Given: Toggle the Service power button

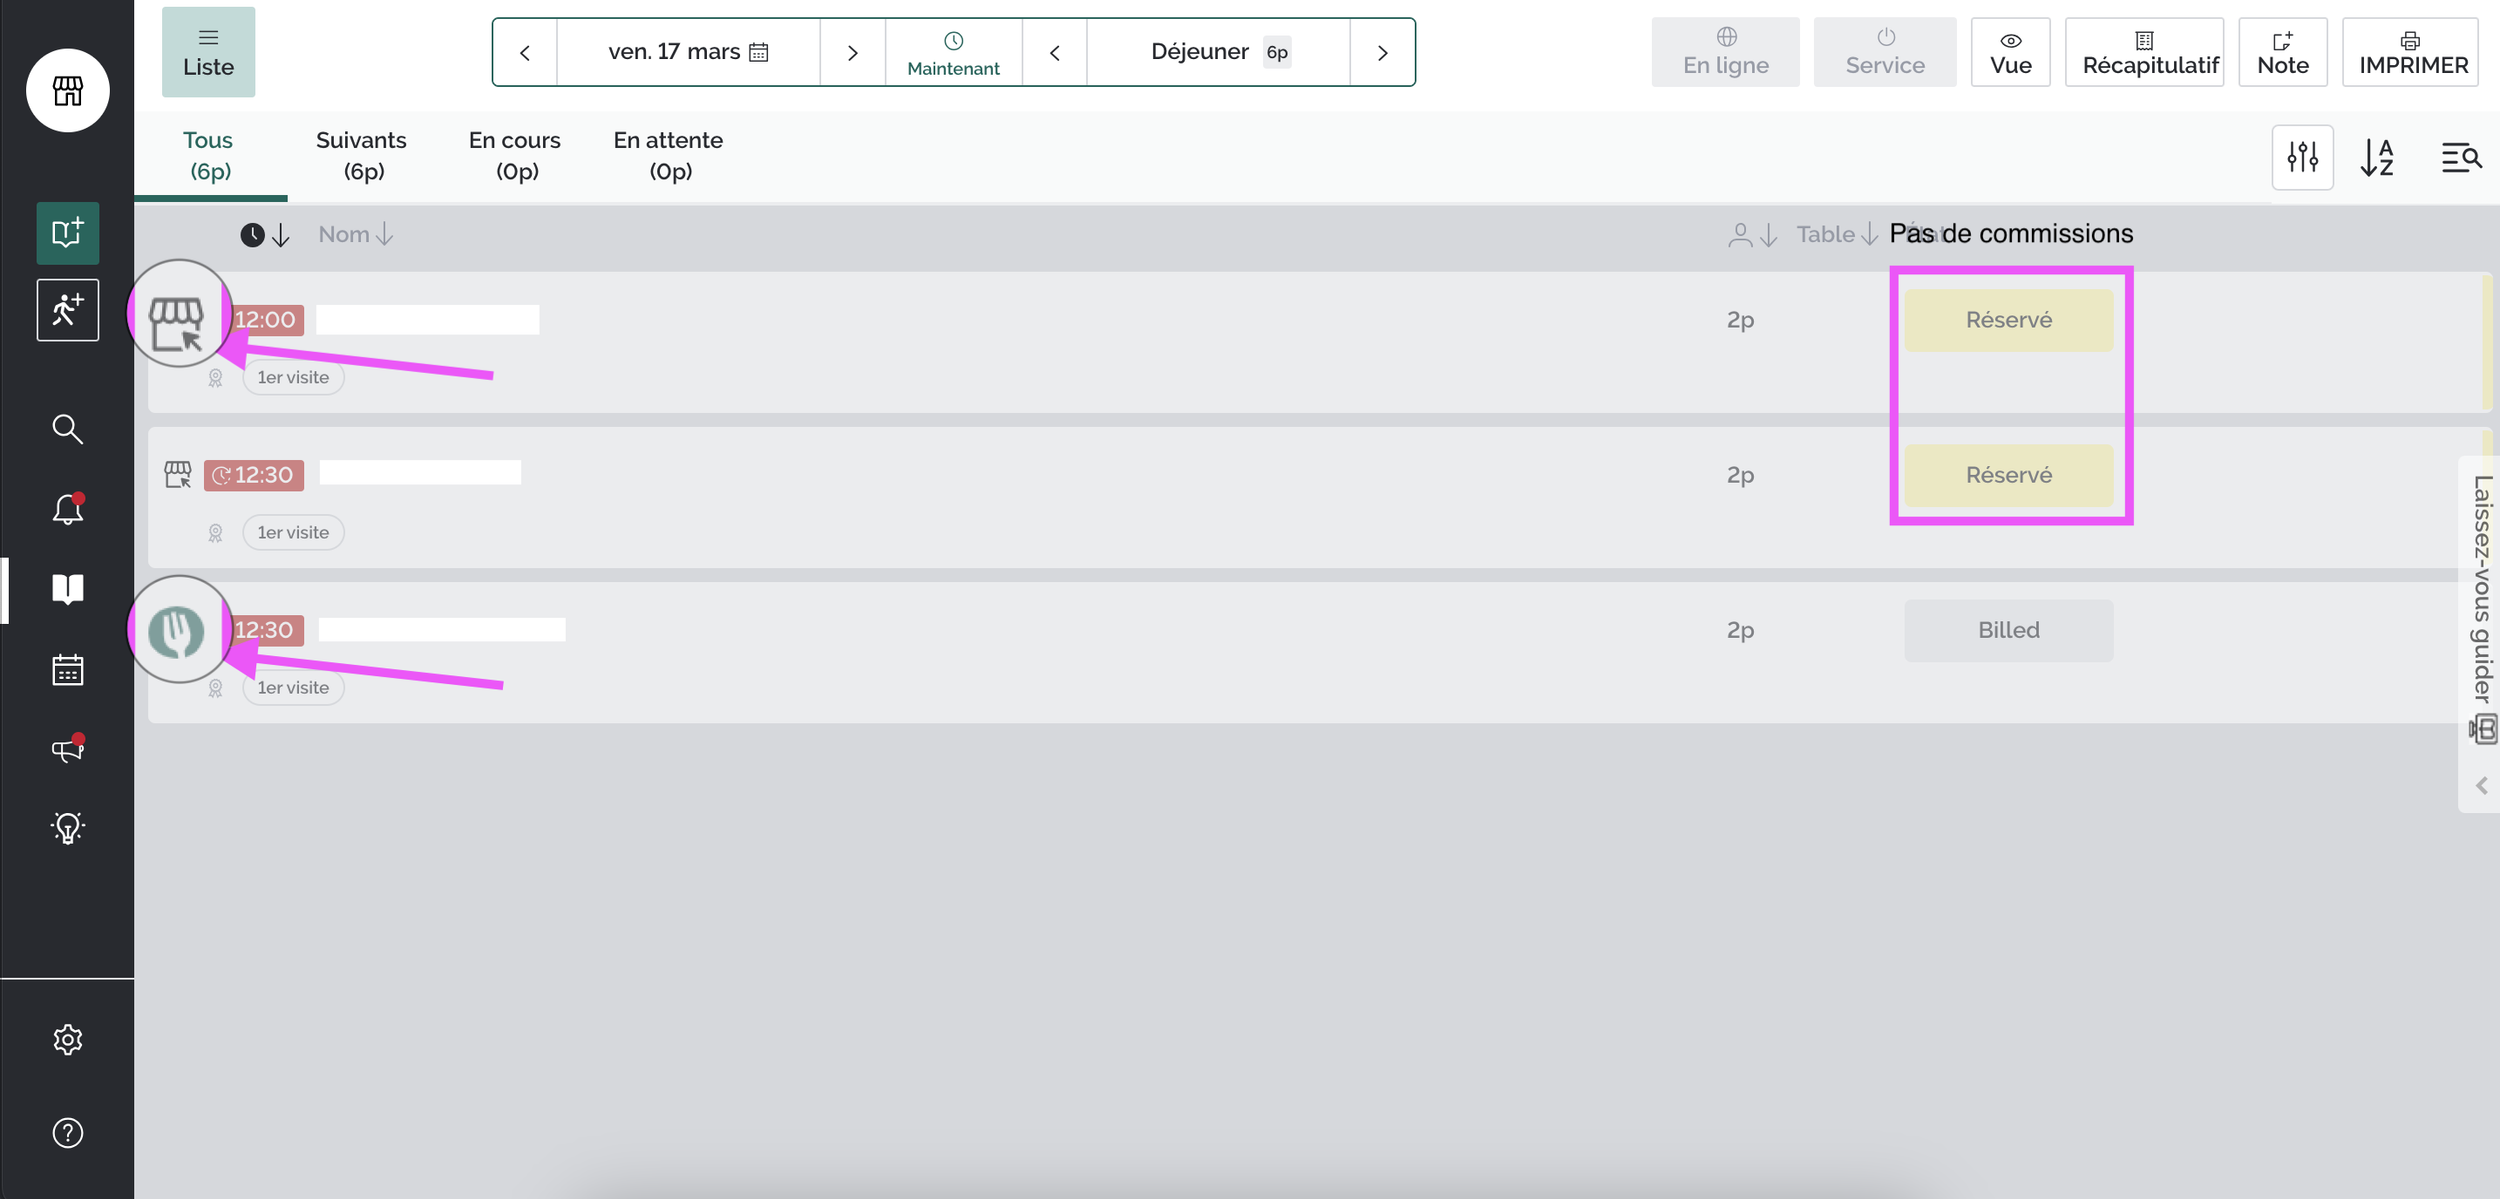Looking at the screenshot, I should [x=1884, y=52].
